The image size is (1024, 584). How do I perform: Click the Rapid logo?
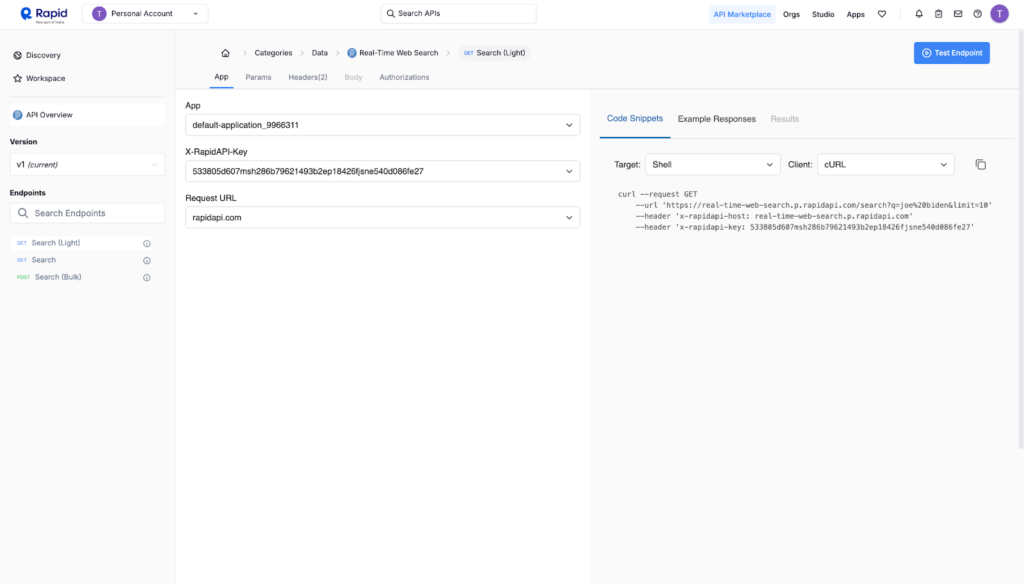43,14
